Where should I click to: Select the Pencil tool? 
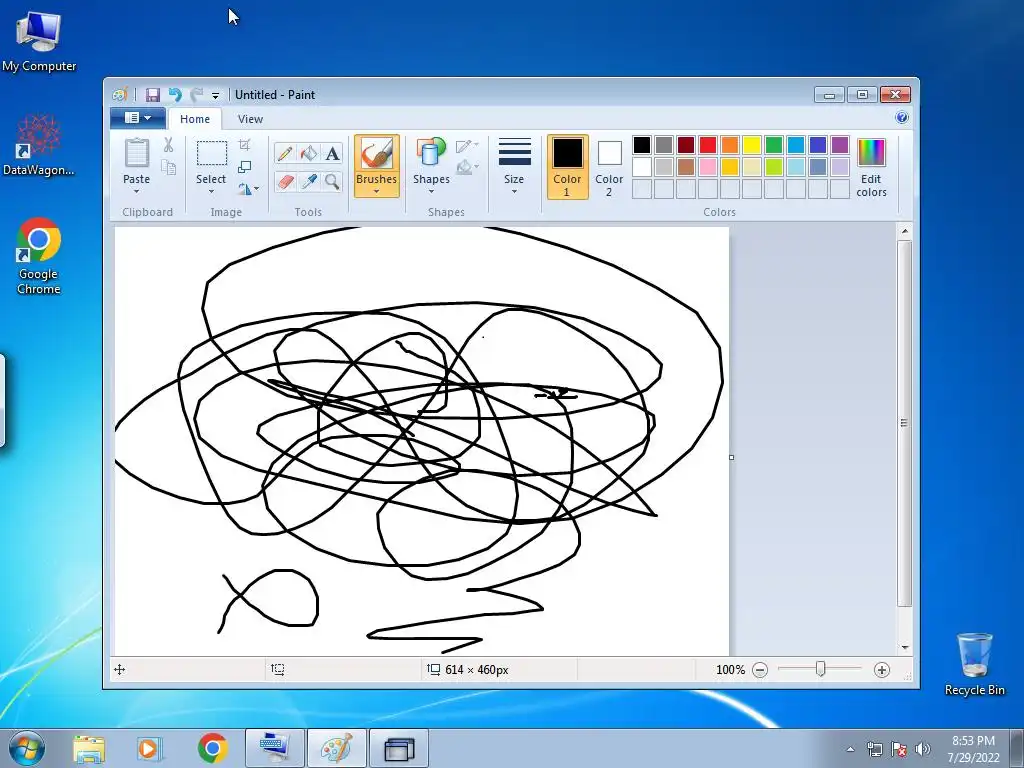coord(285,153)
